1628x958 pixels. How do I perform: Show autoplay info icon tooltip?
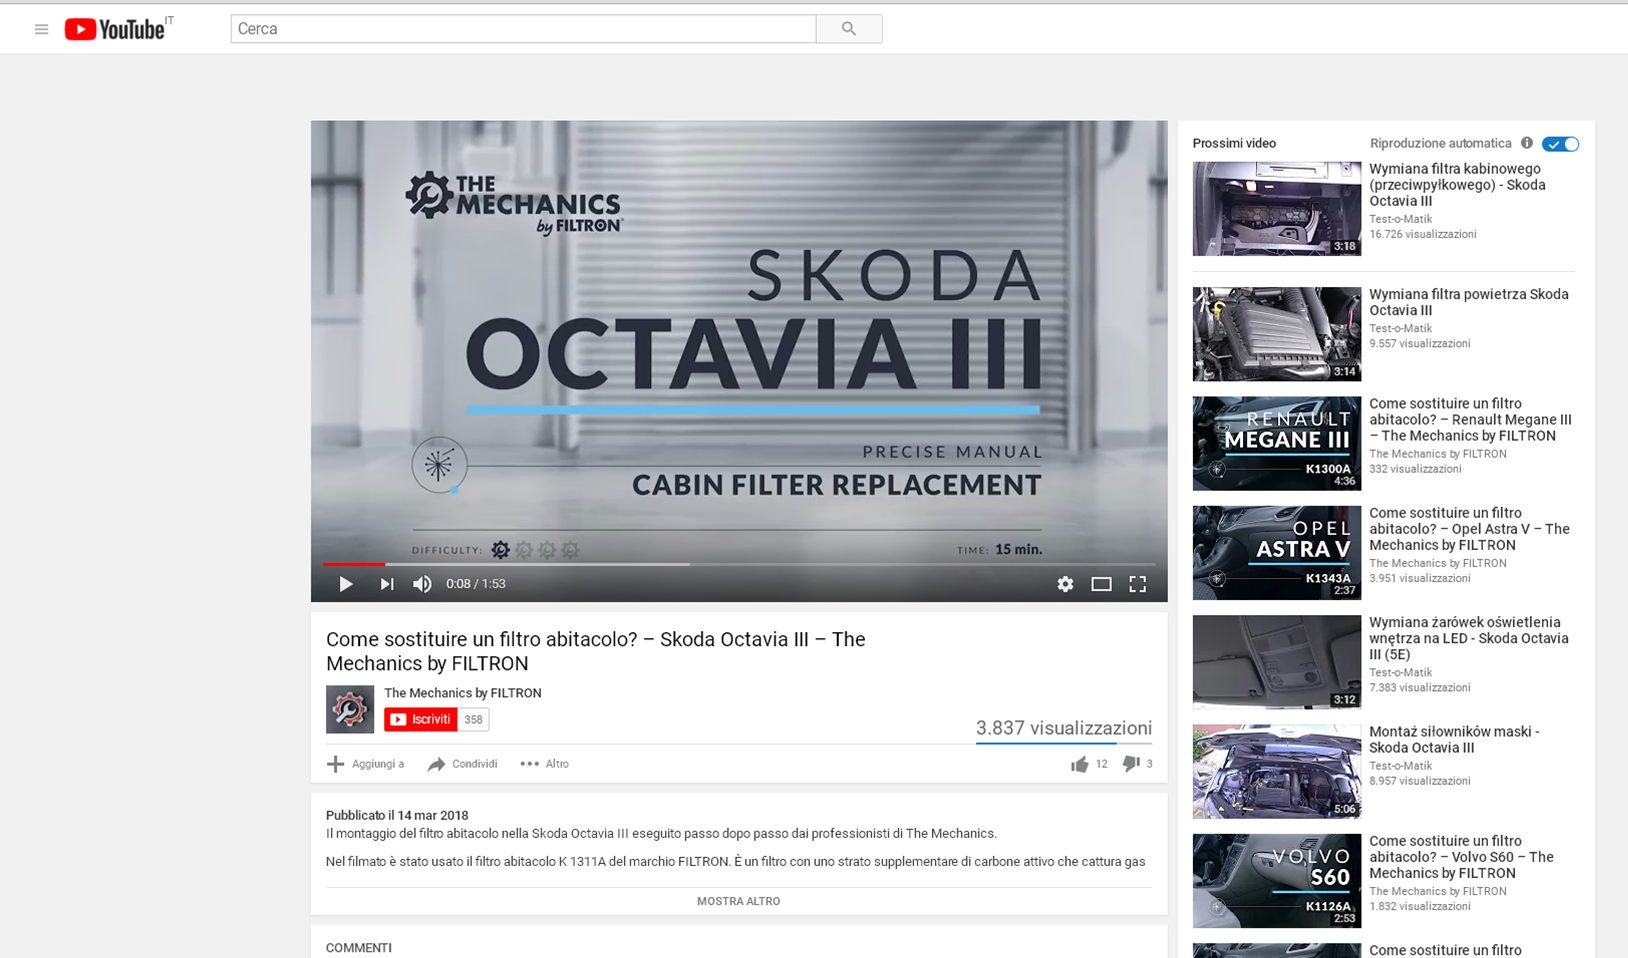tap(1526, 143)
